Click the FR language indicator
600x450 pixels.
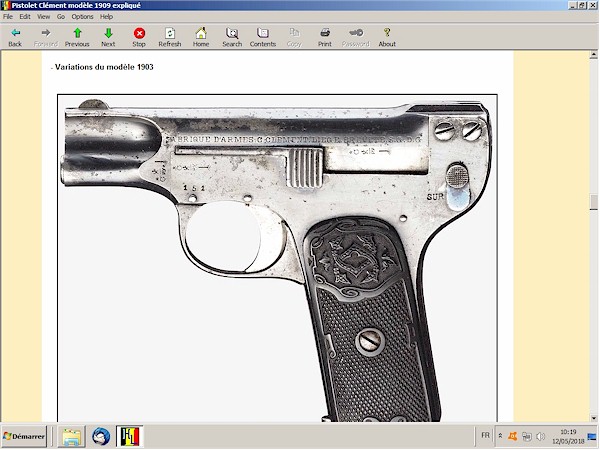(x=485, y=435)
